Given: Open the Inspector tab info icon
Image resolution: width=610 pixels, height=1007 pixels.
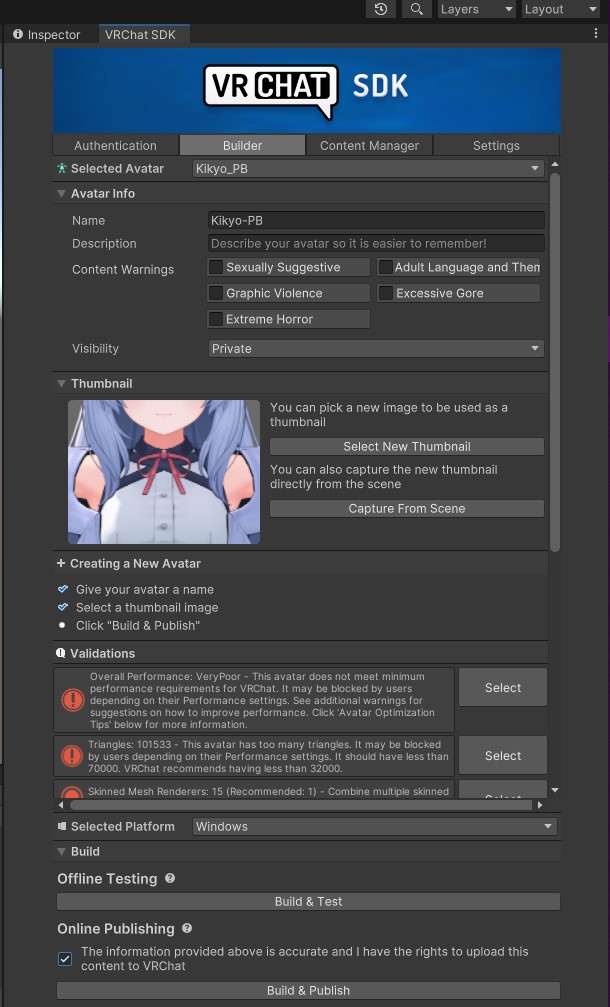Looking at the screenshot, I should pyautogui.click(x=18, y=34).
